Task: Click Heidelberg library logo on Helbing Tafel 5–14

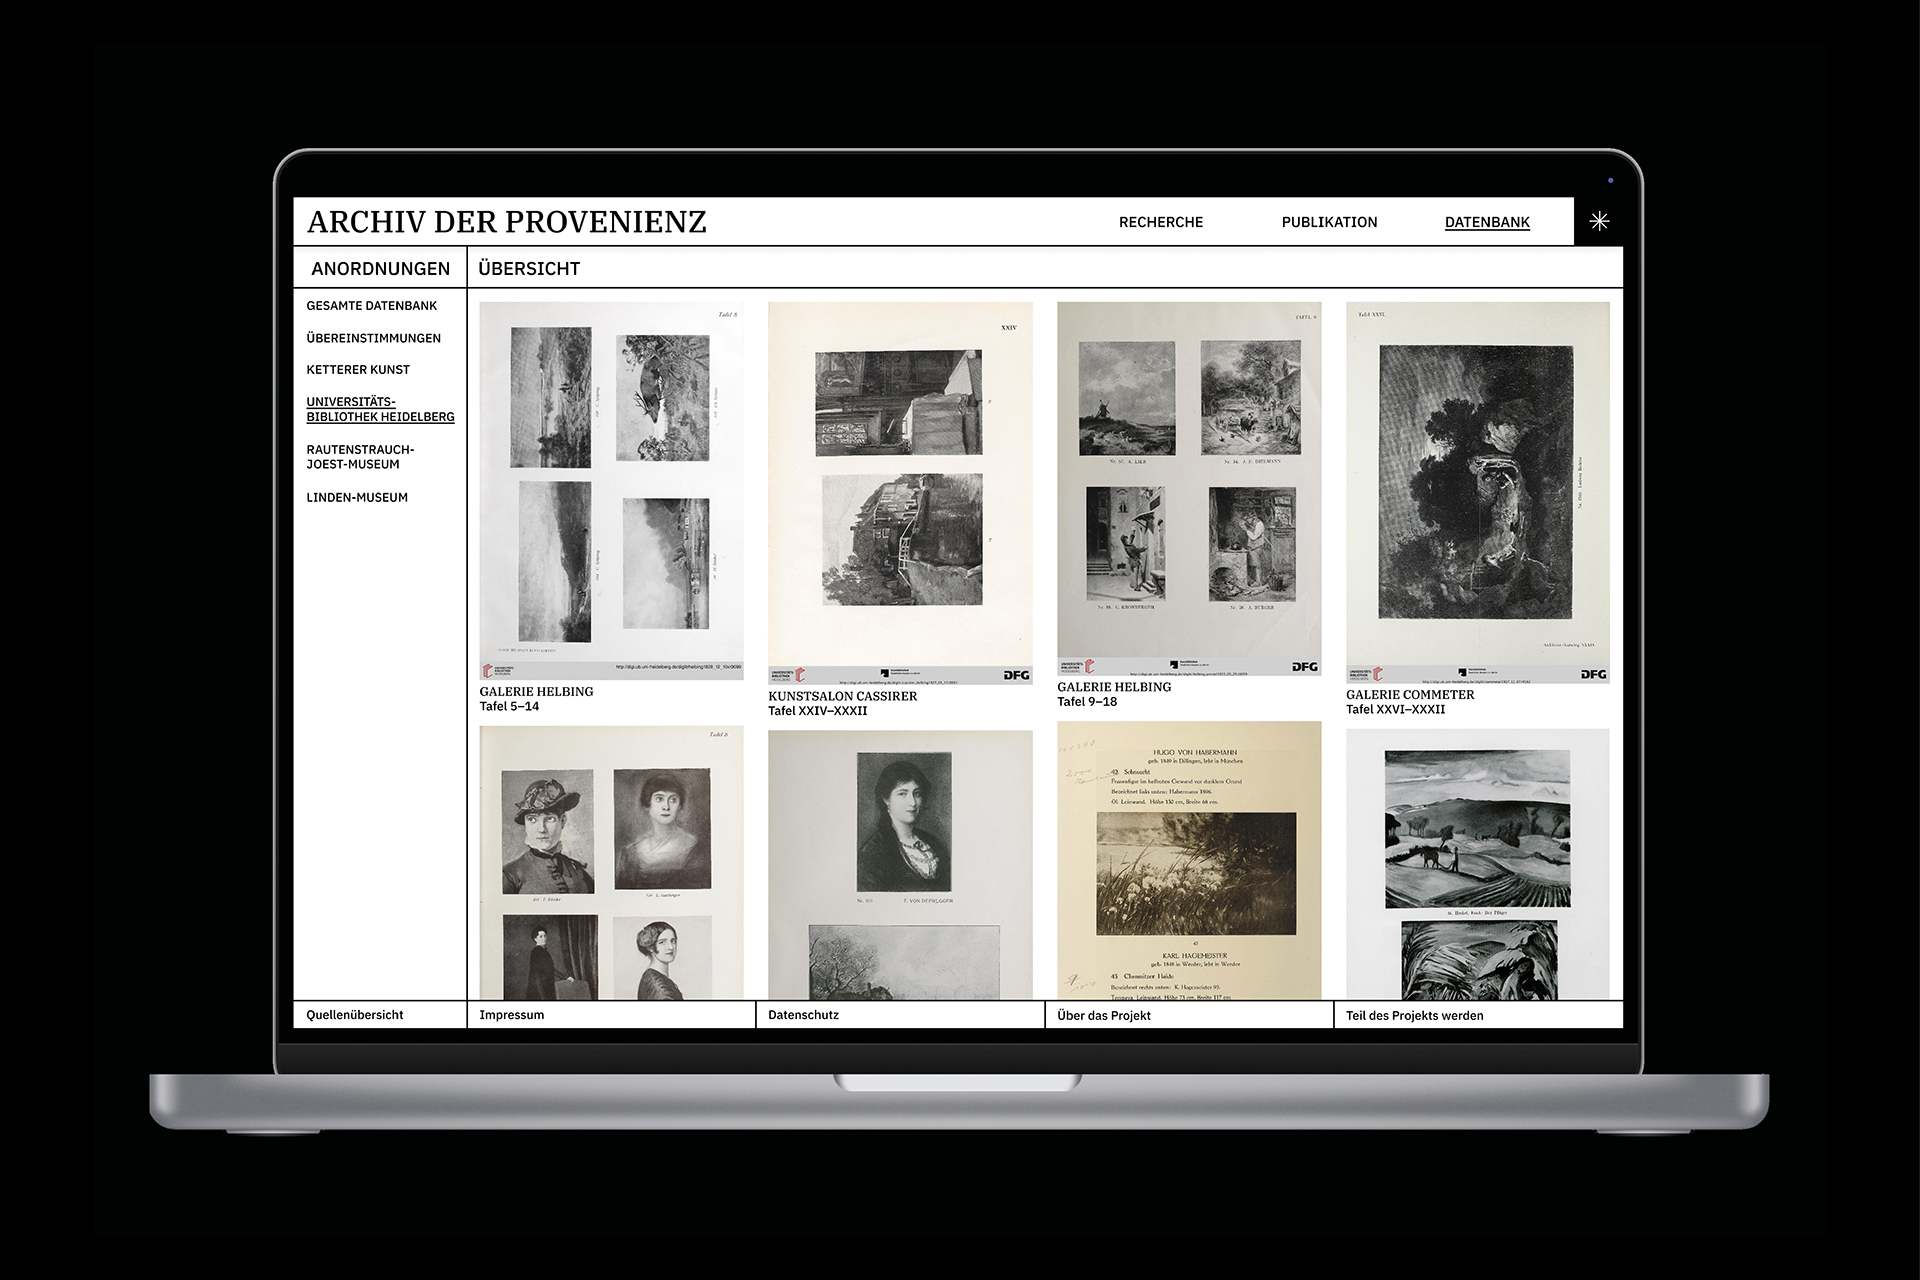Action: click(x=497, y=671)
